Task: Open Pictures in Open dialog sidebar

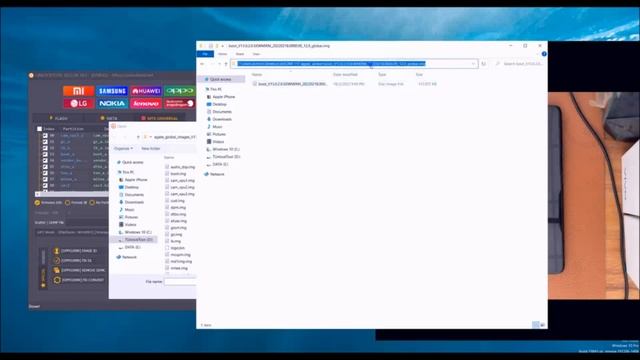Action: click(x=129, y=217)
